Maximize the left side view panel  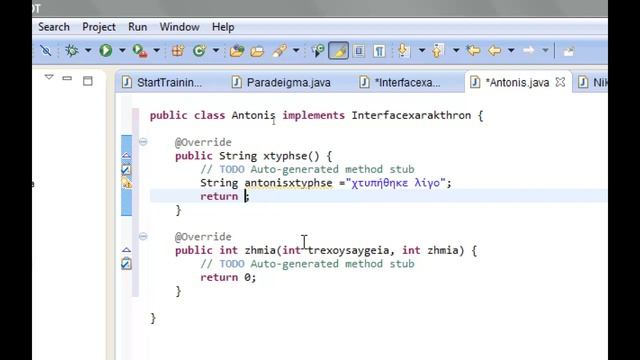[x=88, y=81]
